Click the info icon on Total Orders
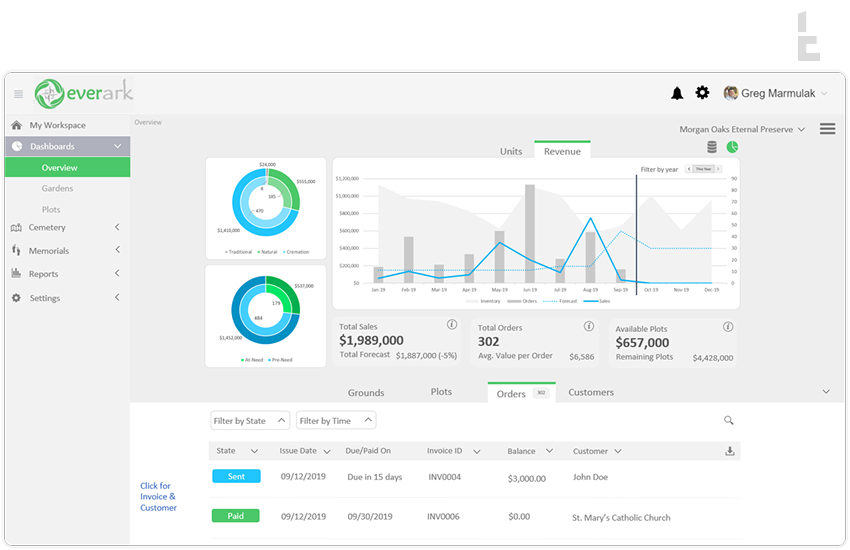The height and width of the screenshot is (550, 850). pyautogui.click(x=589, y=326)
